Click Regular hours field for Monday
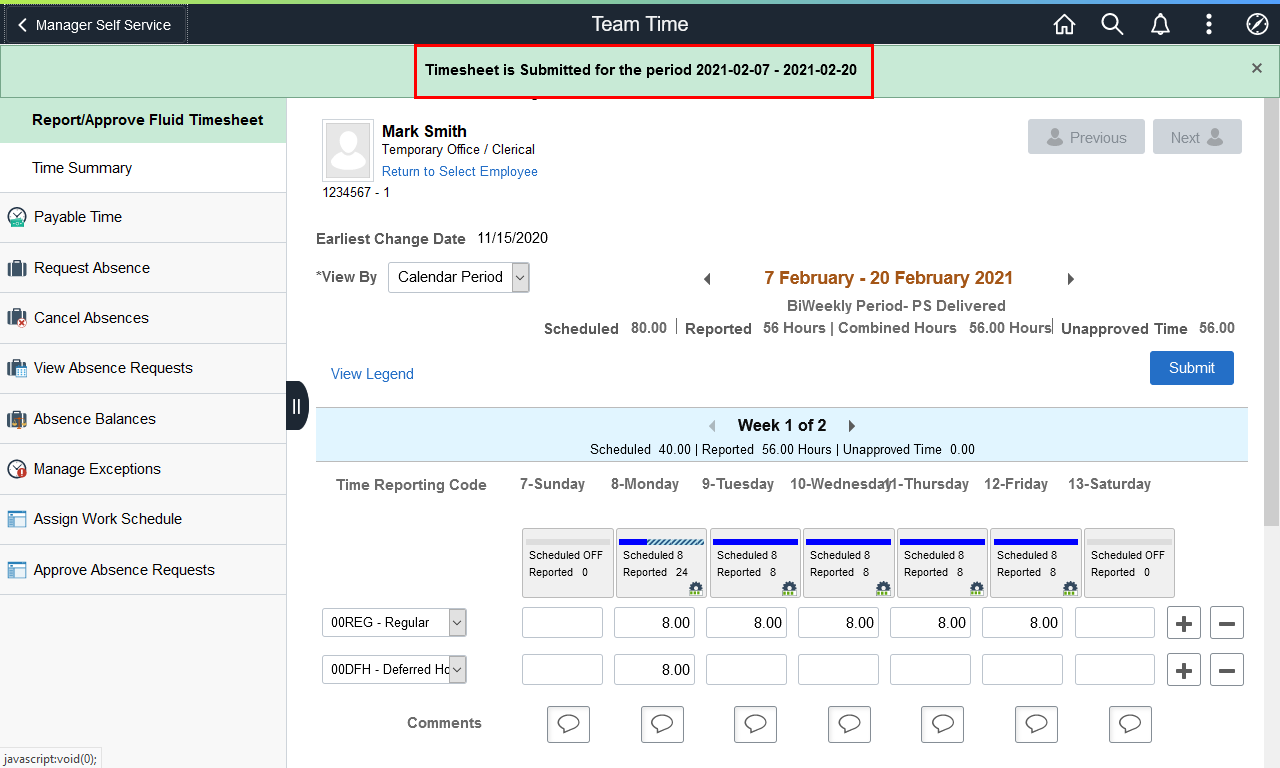This screenshot has height=768, width=1280. [654, 622]
